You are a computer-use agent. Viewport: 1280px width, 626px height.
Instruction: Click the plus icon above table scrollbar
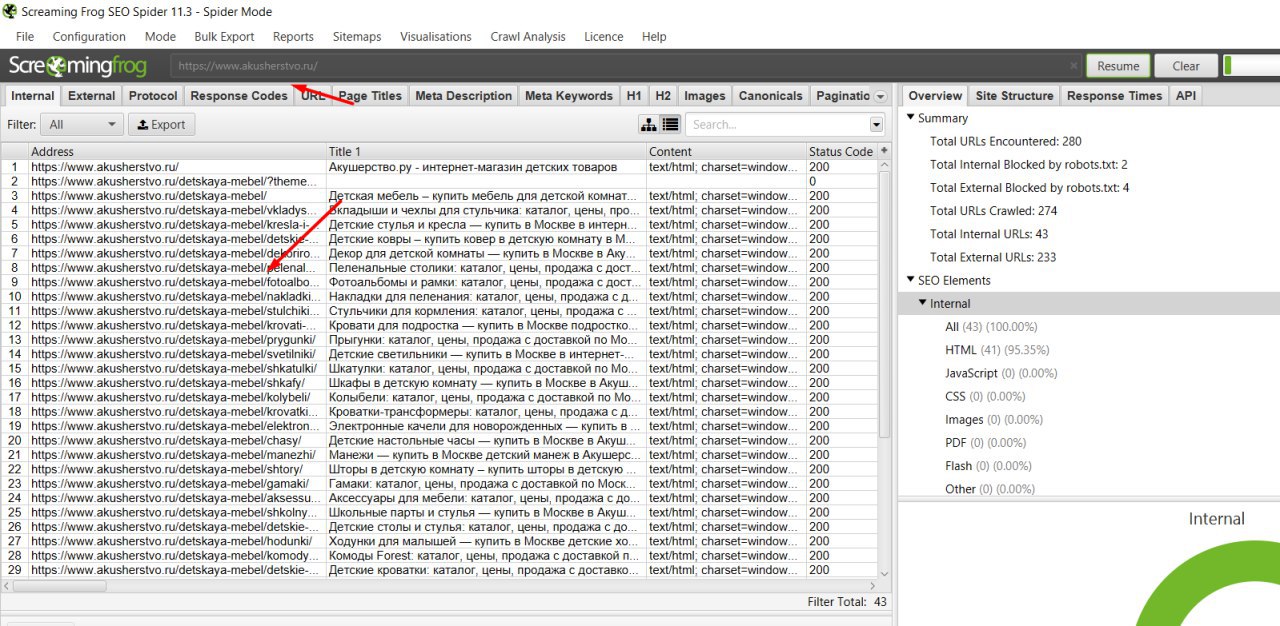(x=884, y=151)
